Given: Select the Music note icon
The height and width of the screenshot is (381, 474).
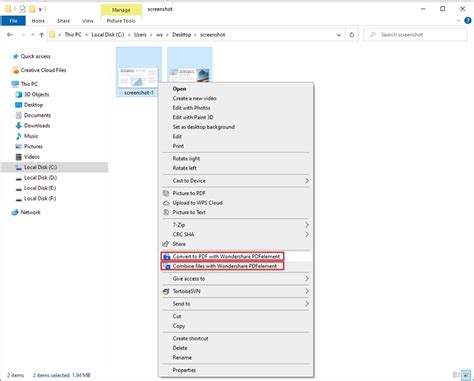Looking at the screenshot, I should pos(19,136).
